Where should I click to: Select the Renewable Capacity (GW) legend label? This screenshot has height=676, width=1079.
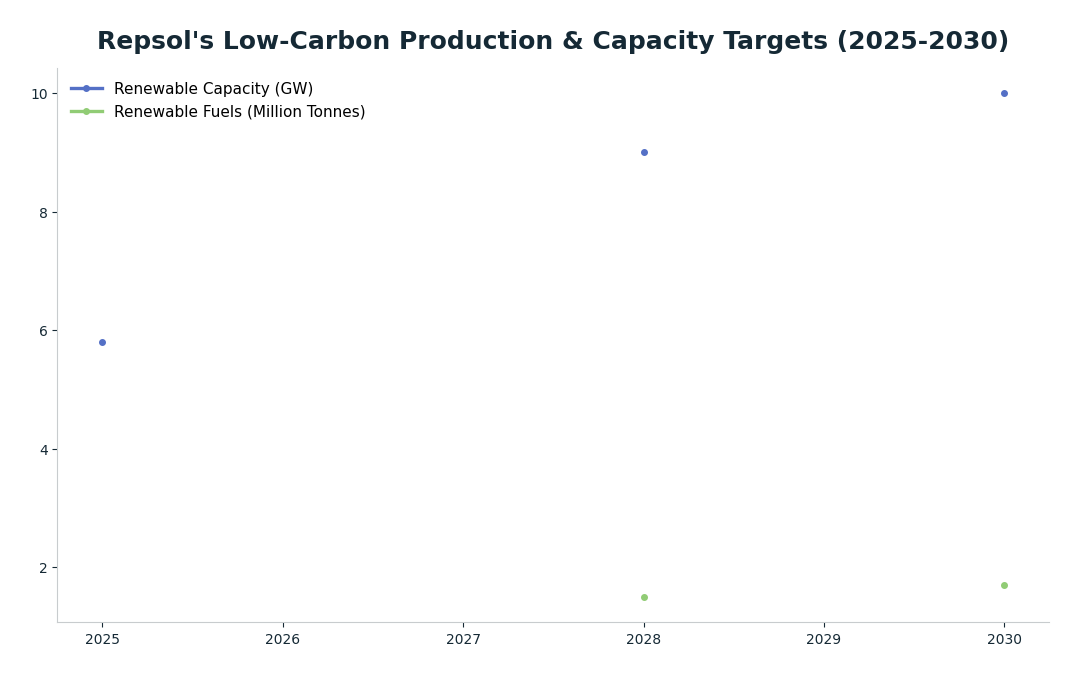click(x=213, y=89)
